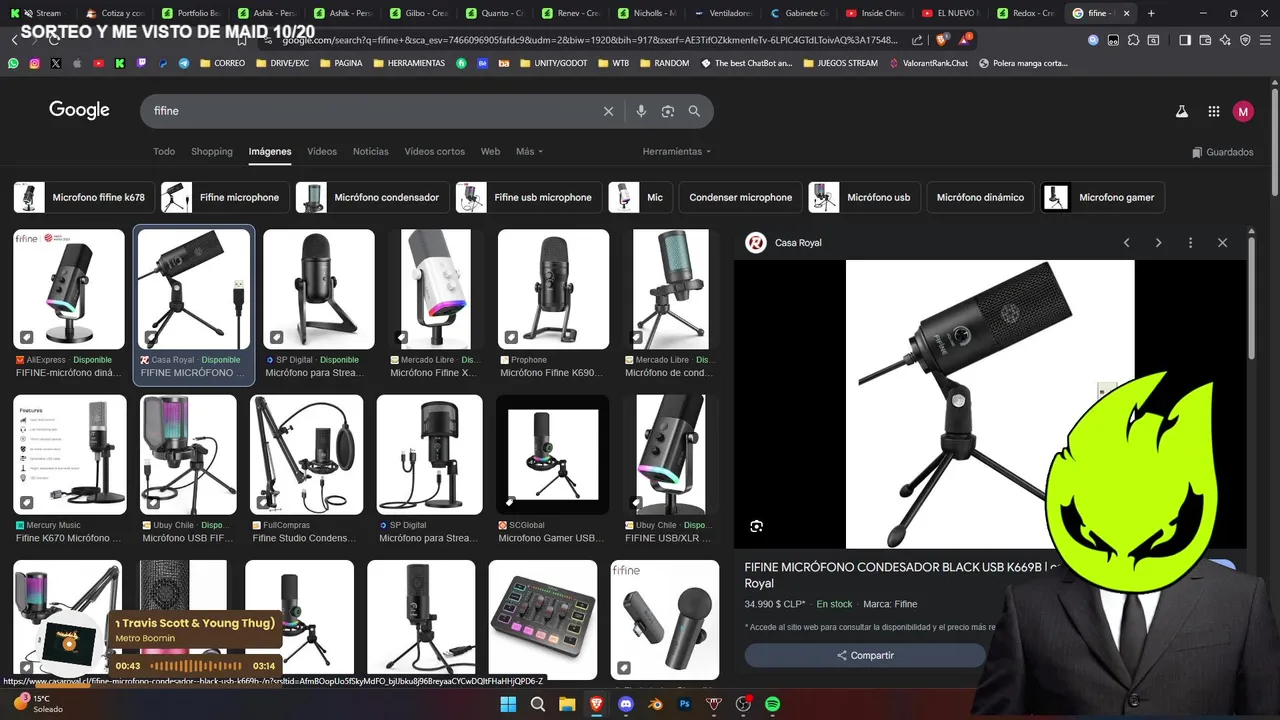The width and height of the screenshot is (1280, 720).
Task: Switch to the Shopping results tab
Action: 212,151
